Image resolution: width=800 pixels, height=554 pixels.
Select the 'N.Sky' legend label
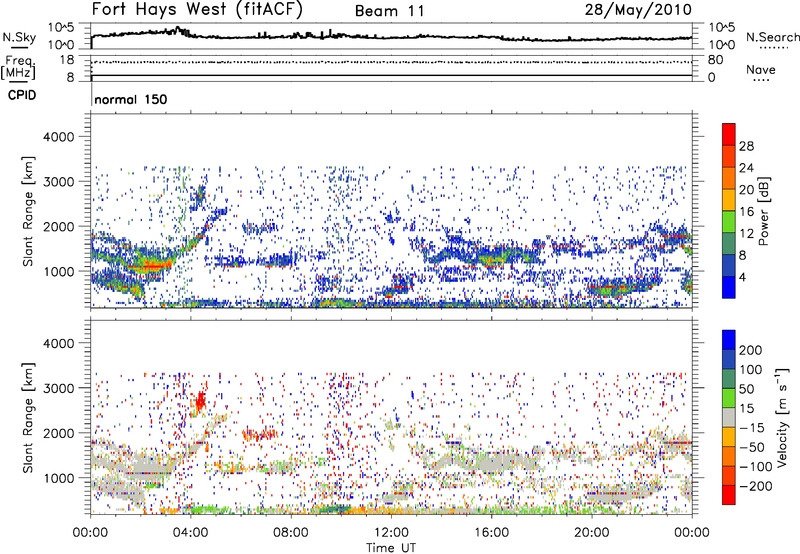(19, 37)
